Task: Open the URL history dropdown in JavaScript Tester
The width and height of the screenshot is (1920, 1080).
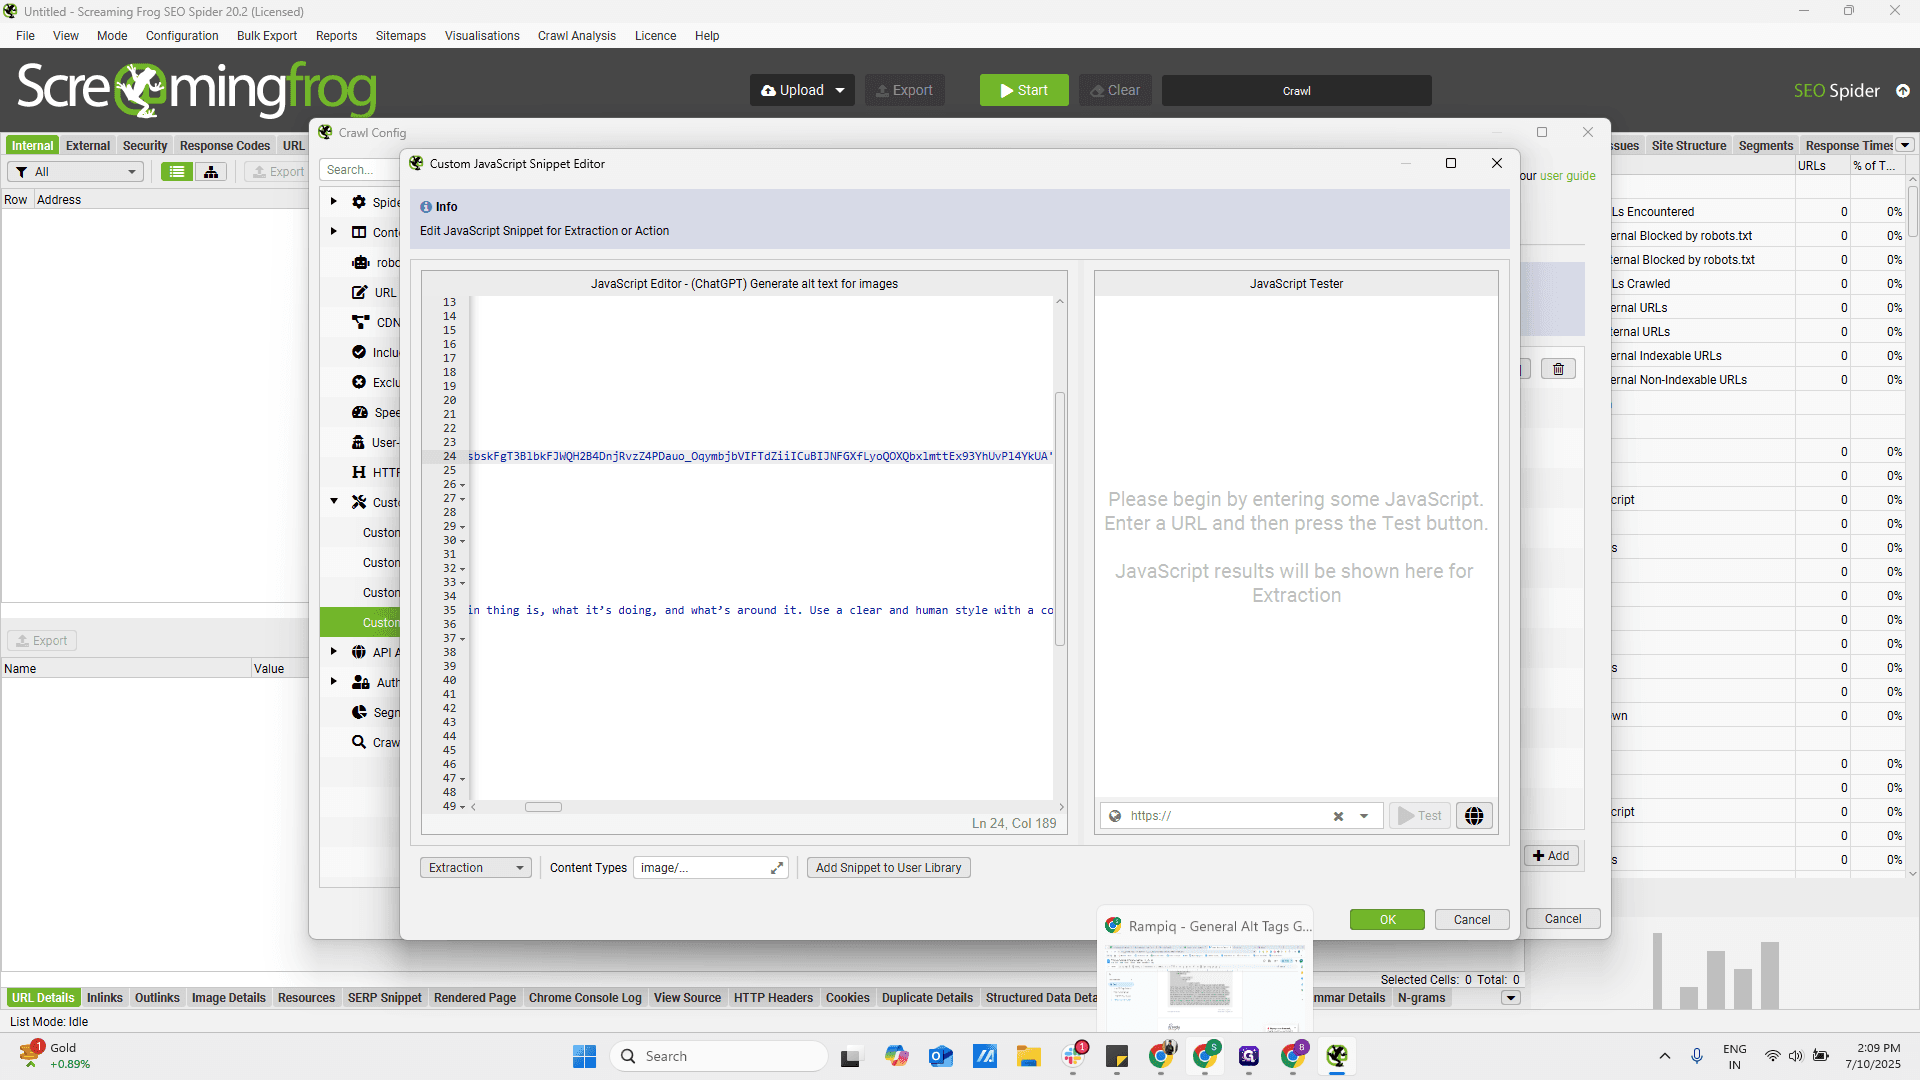Action: (1364, 816)
